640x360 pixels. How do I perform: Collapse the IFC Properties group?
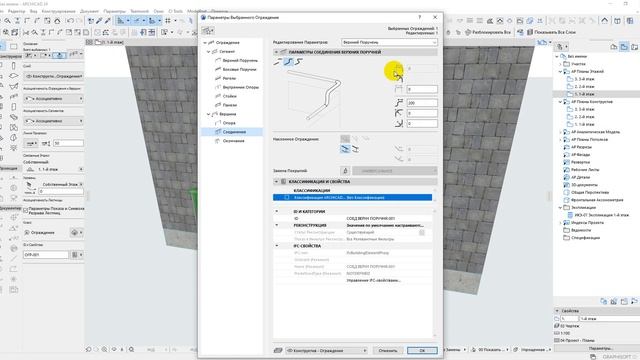click(277, 246)
